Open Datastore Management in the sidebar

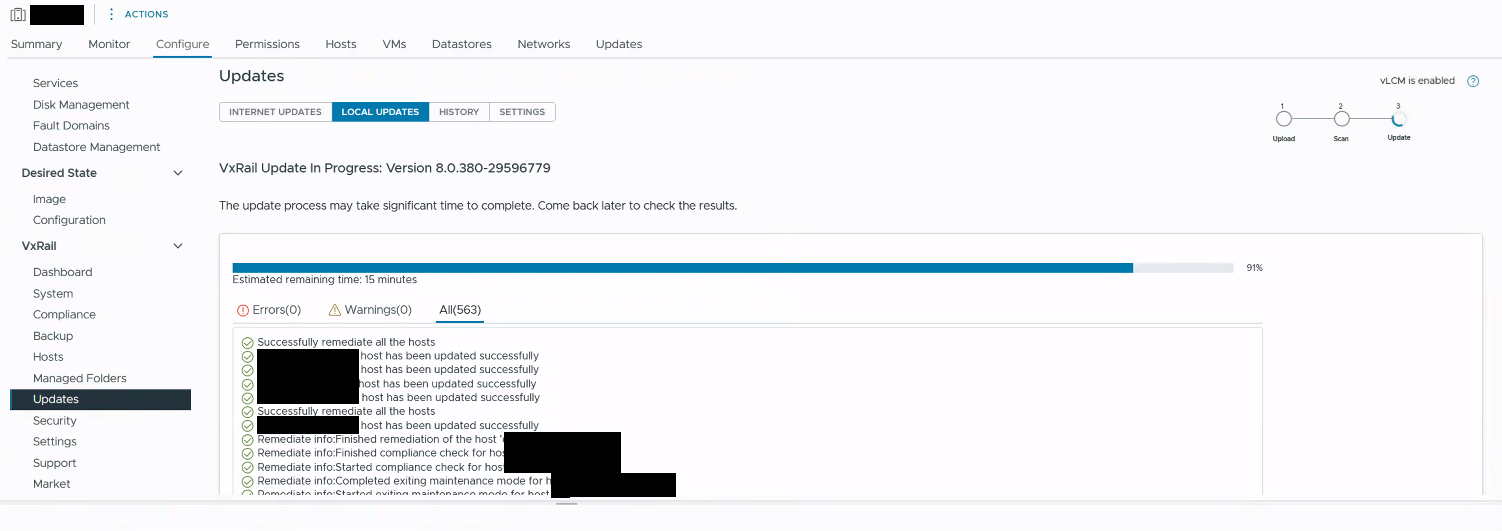tap(96, 147)
